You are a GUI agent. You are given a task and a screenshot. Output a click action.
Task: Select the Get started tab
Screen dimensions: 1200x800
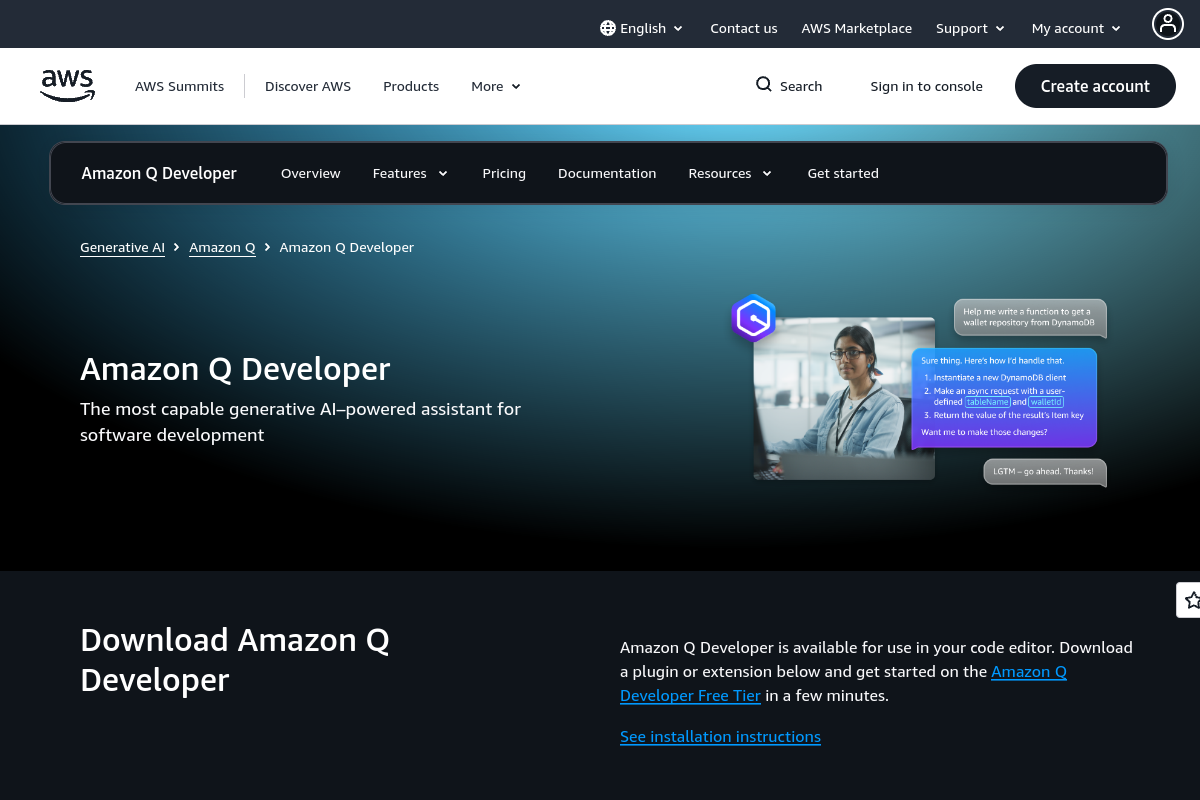[843, 173]
